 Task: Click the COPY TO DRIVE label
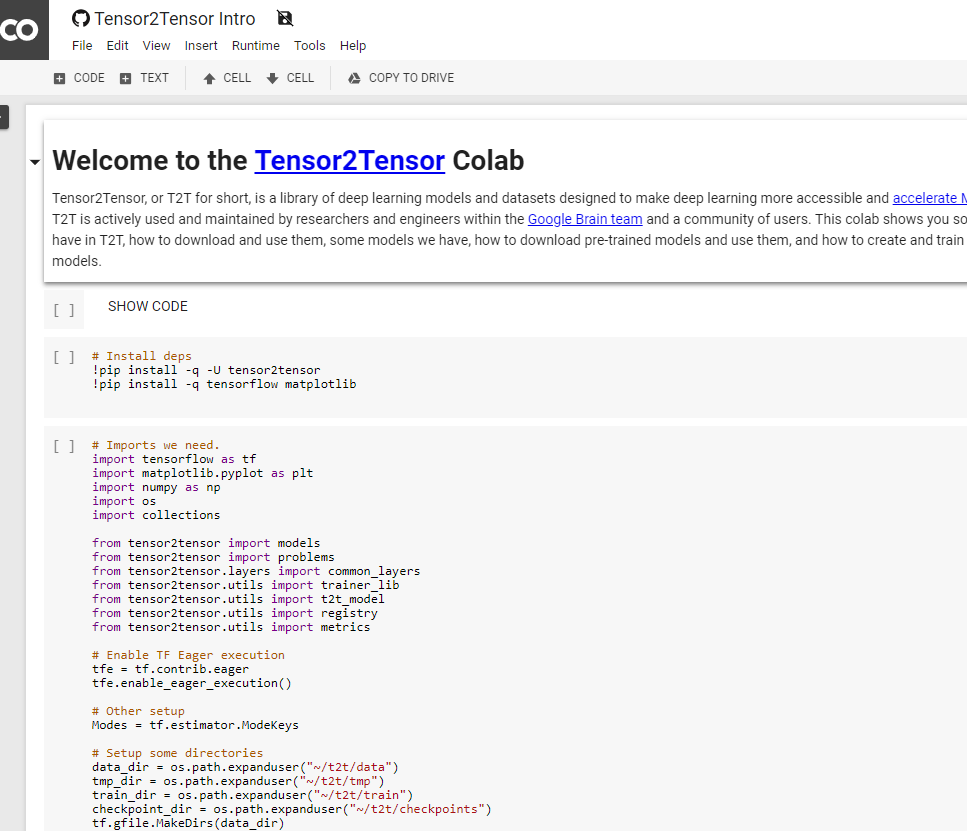point(411,78)
